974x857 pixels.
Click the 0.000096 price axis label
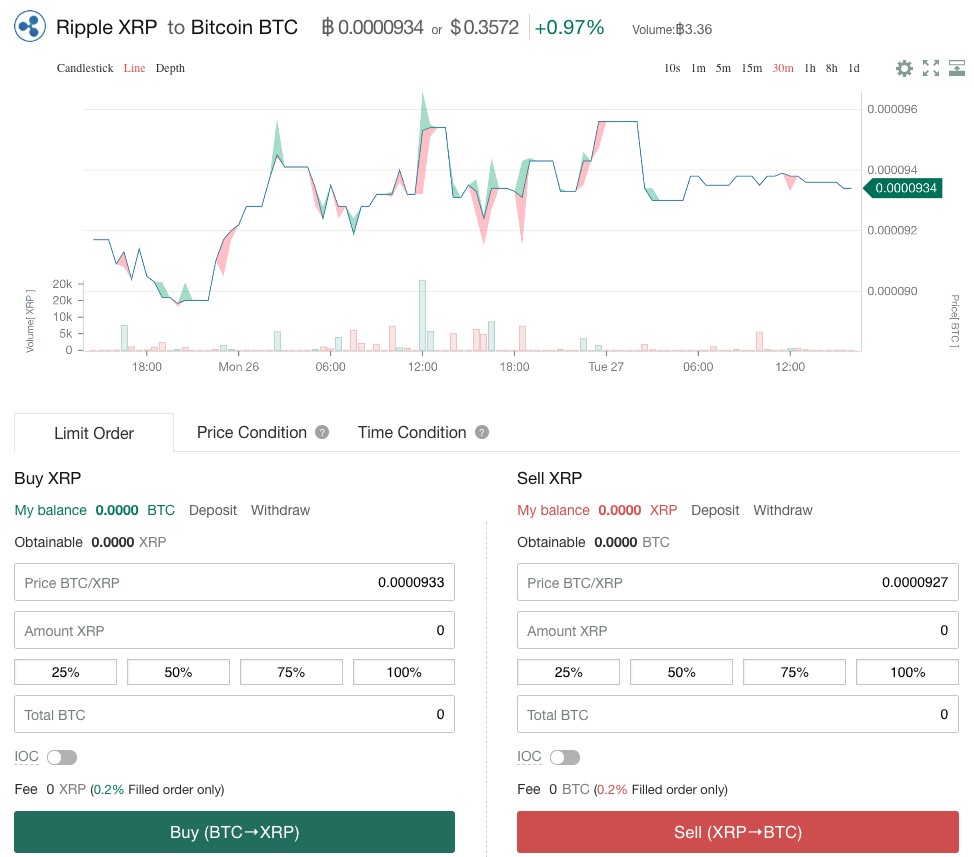coord(892,109)
